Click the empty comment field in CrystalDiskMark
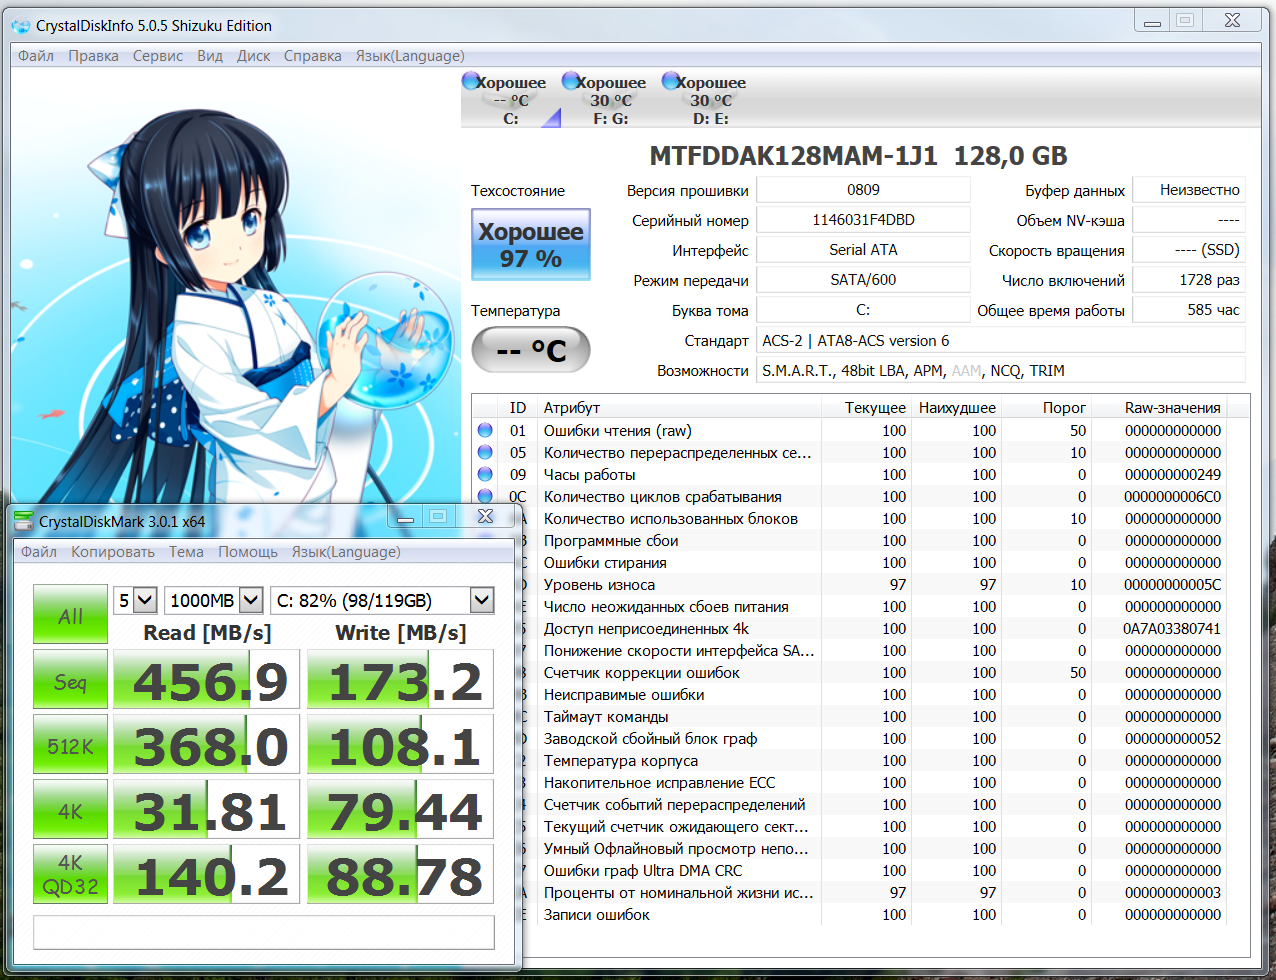 coord(264,932)
